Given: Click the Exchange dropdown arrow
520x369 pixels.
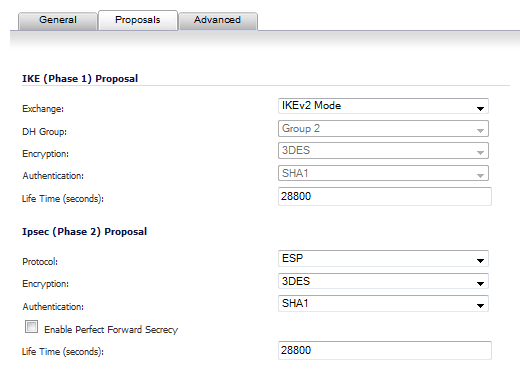Looking at the screenshot, I should pyautogui.click(x=480, y=108).
